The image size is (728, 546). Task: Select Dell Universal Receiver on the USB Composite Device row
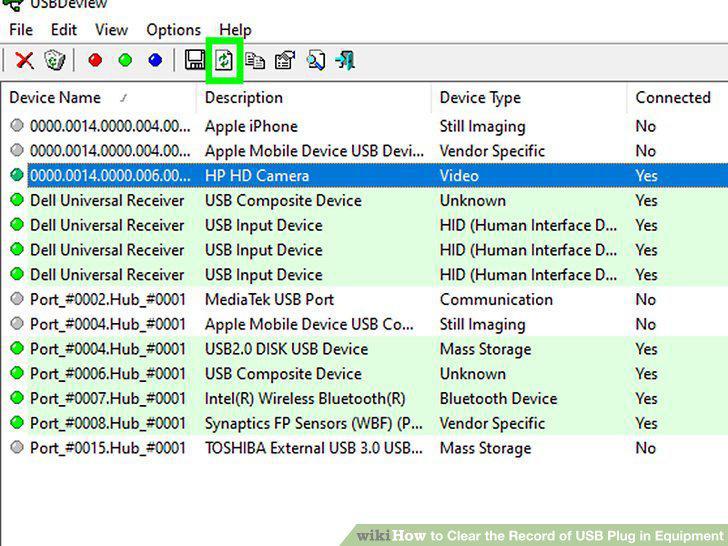pos(107,201)
